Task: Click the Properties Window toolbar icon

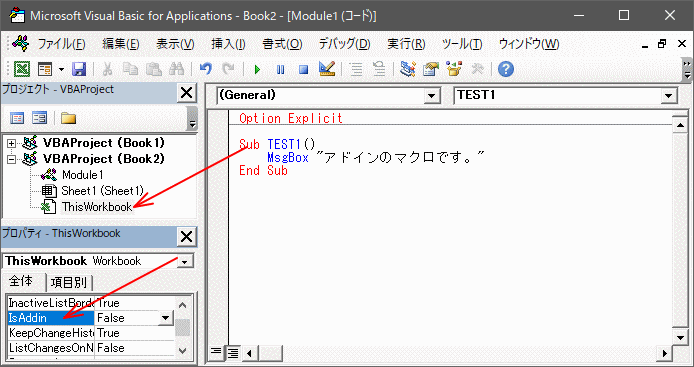Action: point(431,69)
